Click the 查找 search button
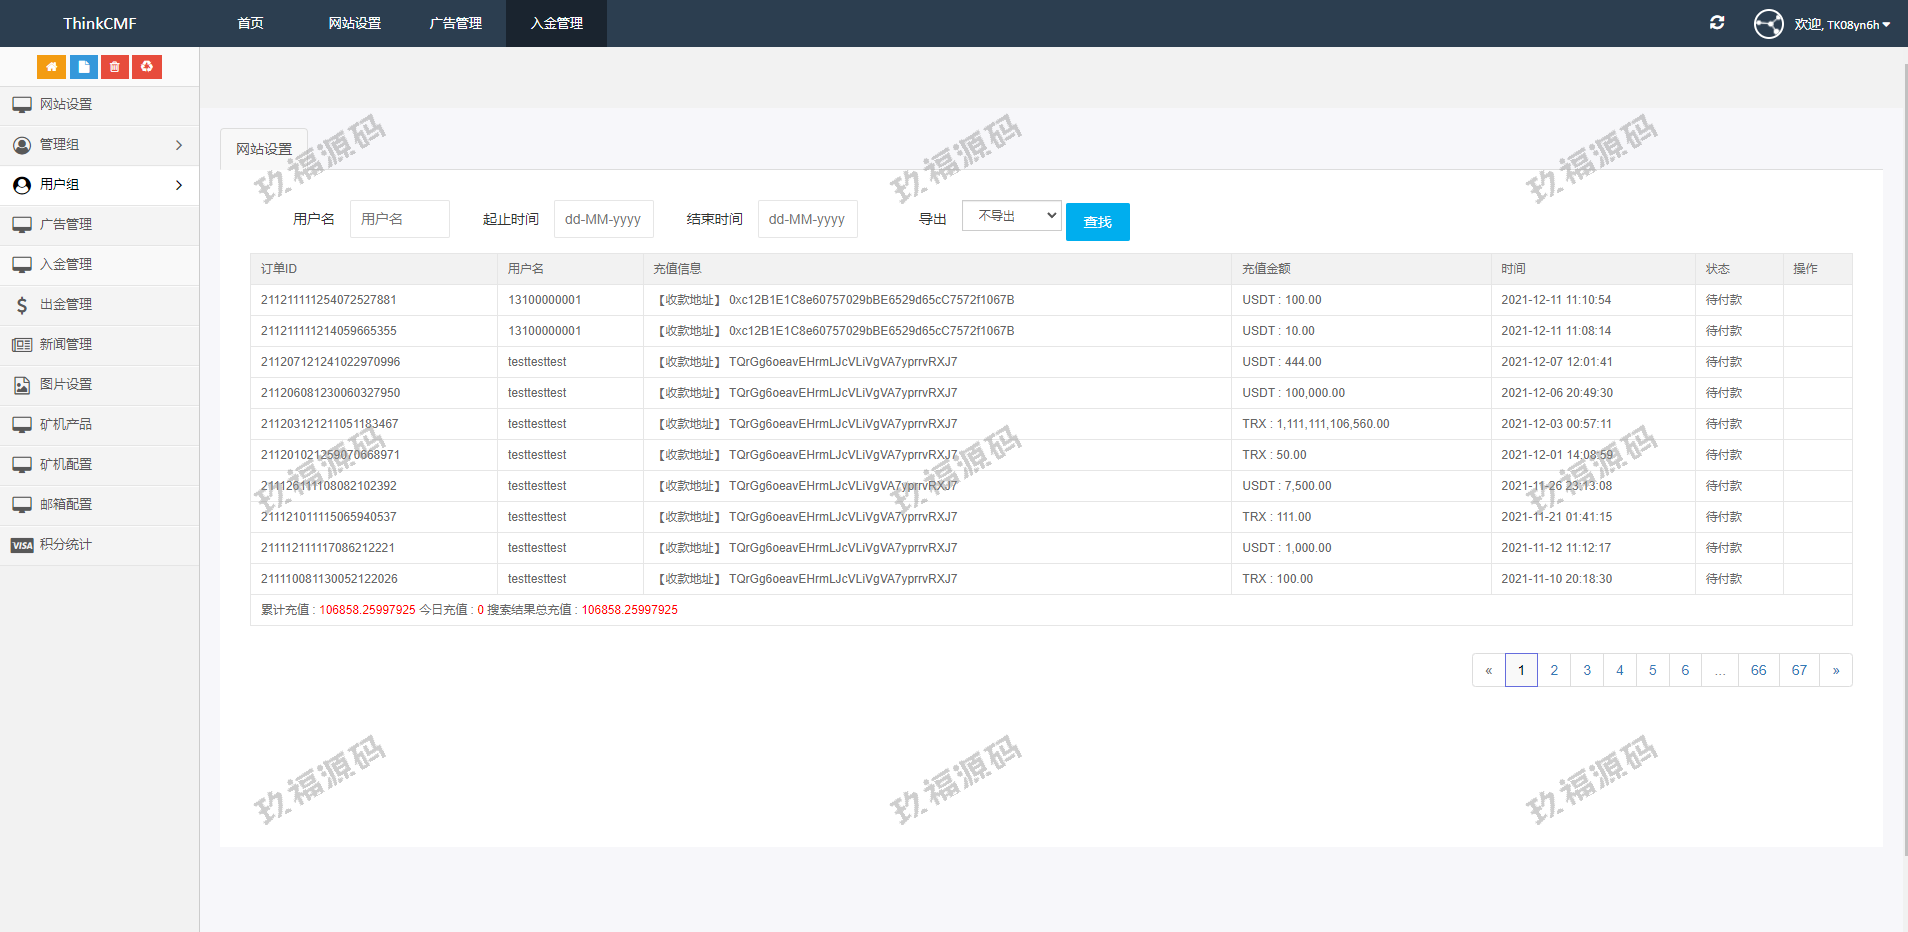This screenshot has width=1908, height=932. (x=1097, y=222)
